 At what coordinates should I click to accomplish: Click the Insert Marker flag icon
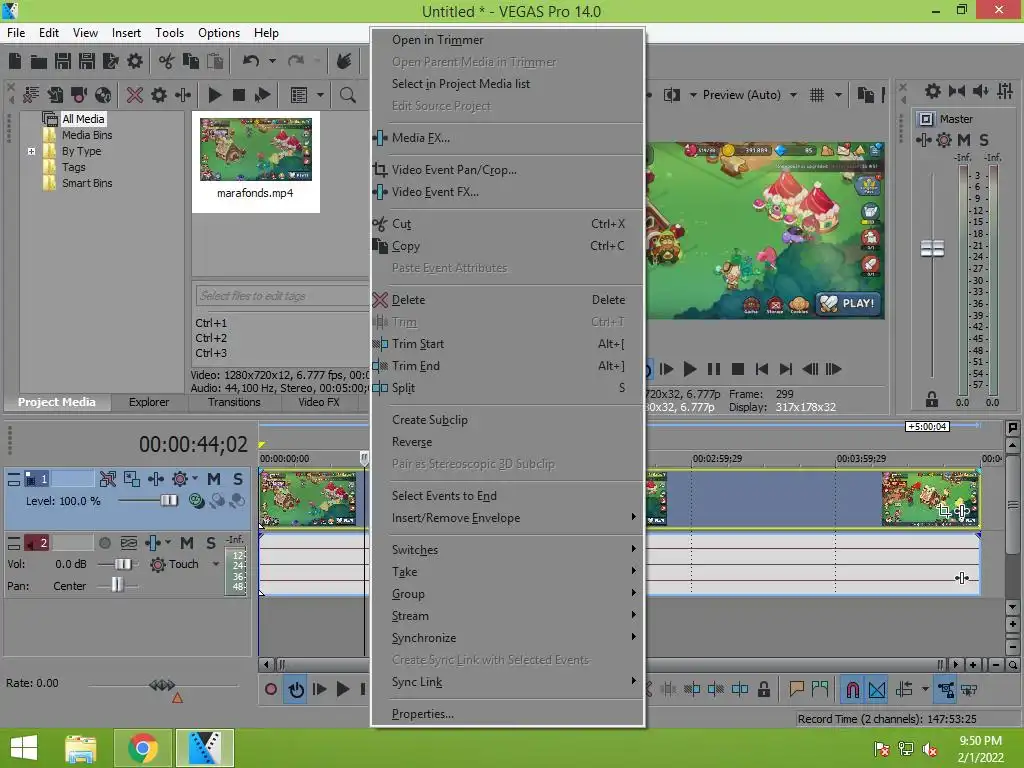(796, 689)
